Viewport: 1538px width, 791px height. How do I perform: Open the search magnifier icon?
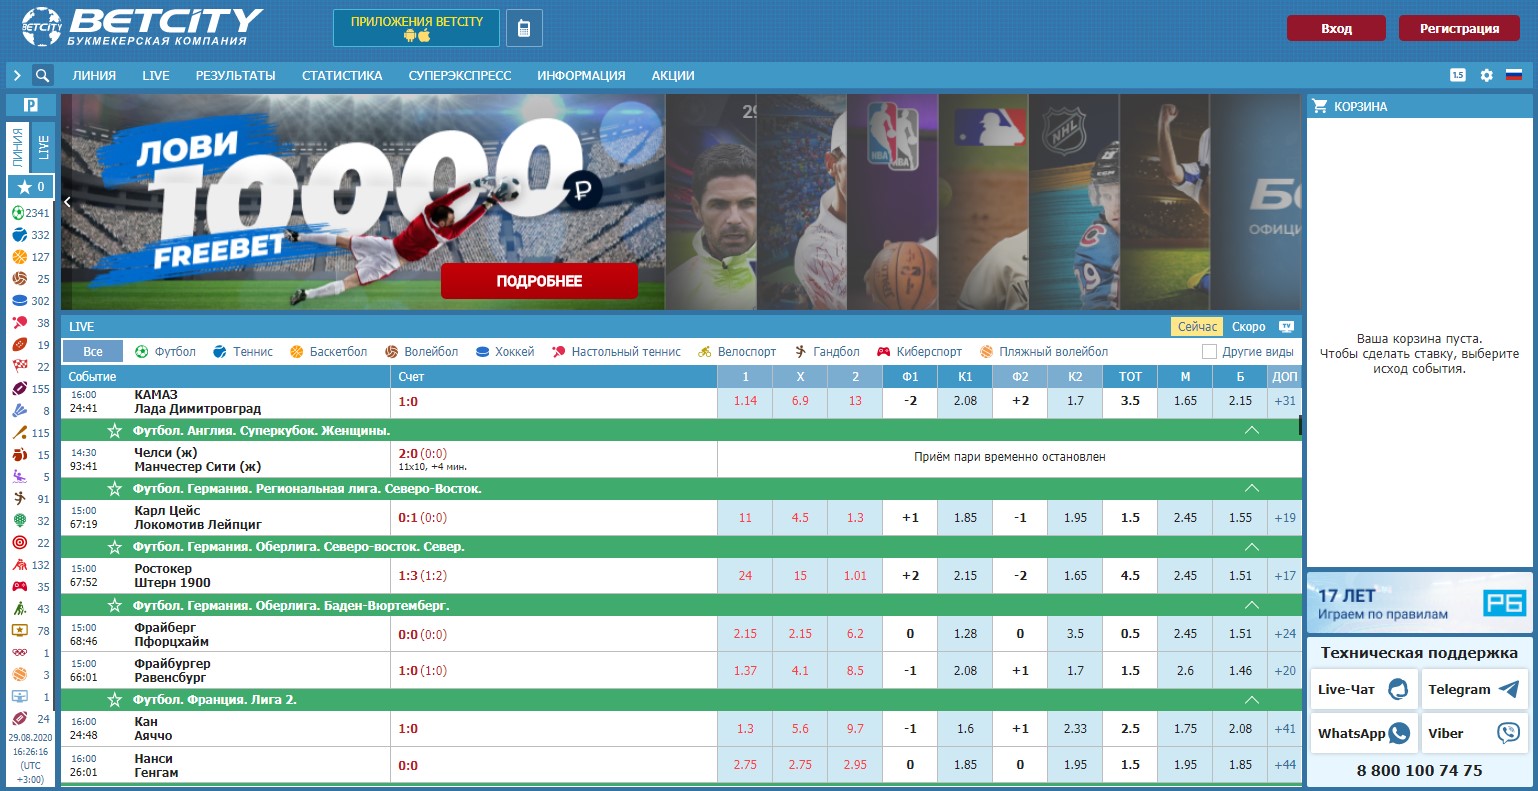[42, 75]
